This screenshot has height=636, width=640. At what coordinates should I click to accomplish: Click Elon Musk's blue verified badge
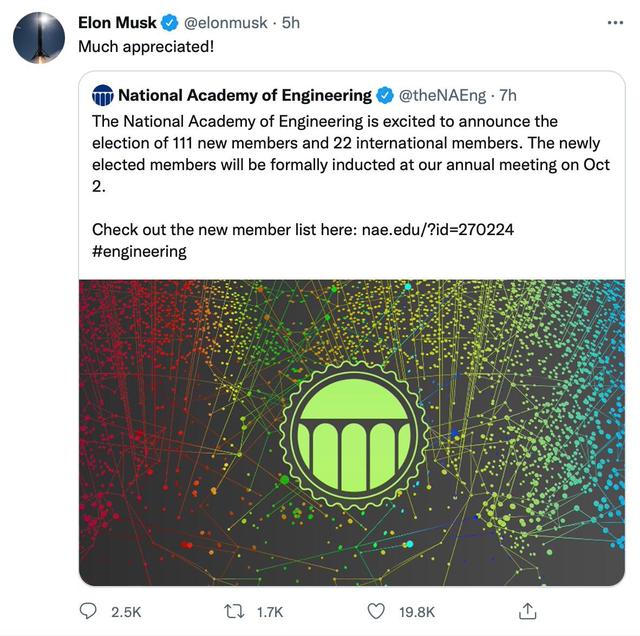pos(169,23)
